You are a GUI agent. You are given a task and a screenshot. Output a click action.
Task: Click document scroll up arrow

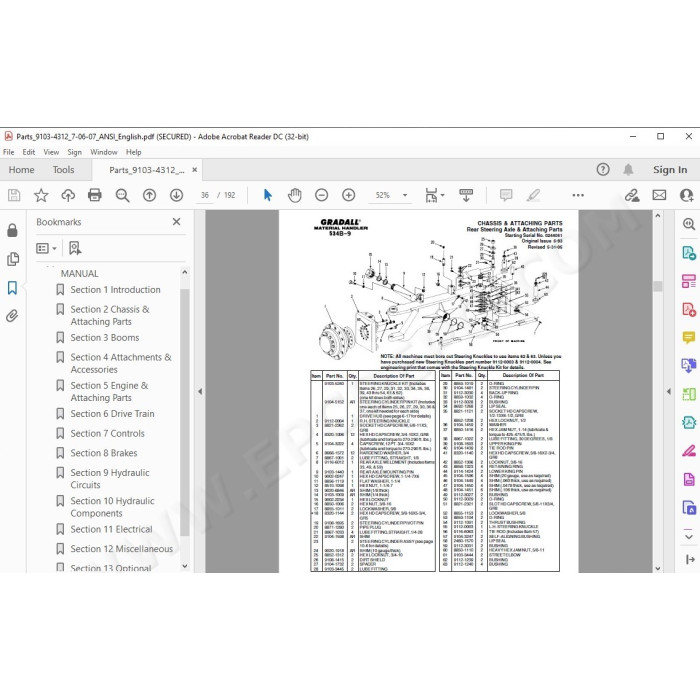pyautogui.click(x=658, y=216)
